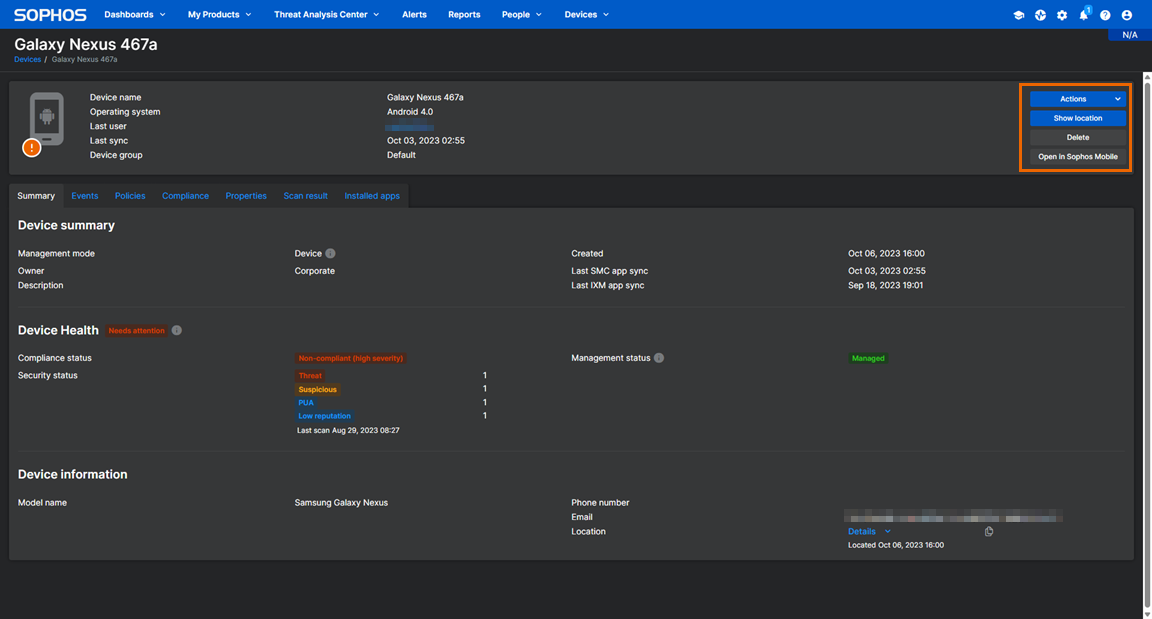Open user account profile icon
This screenshot has width=1152, height=619.
pos(1127,15)
